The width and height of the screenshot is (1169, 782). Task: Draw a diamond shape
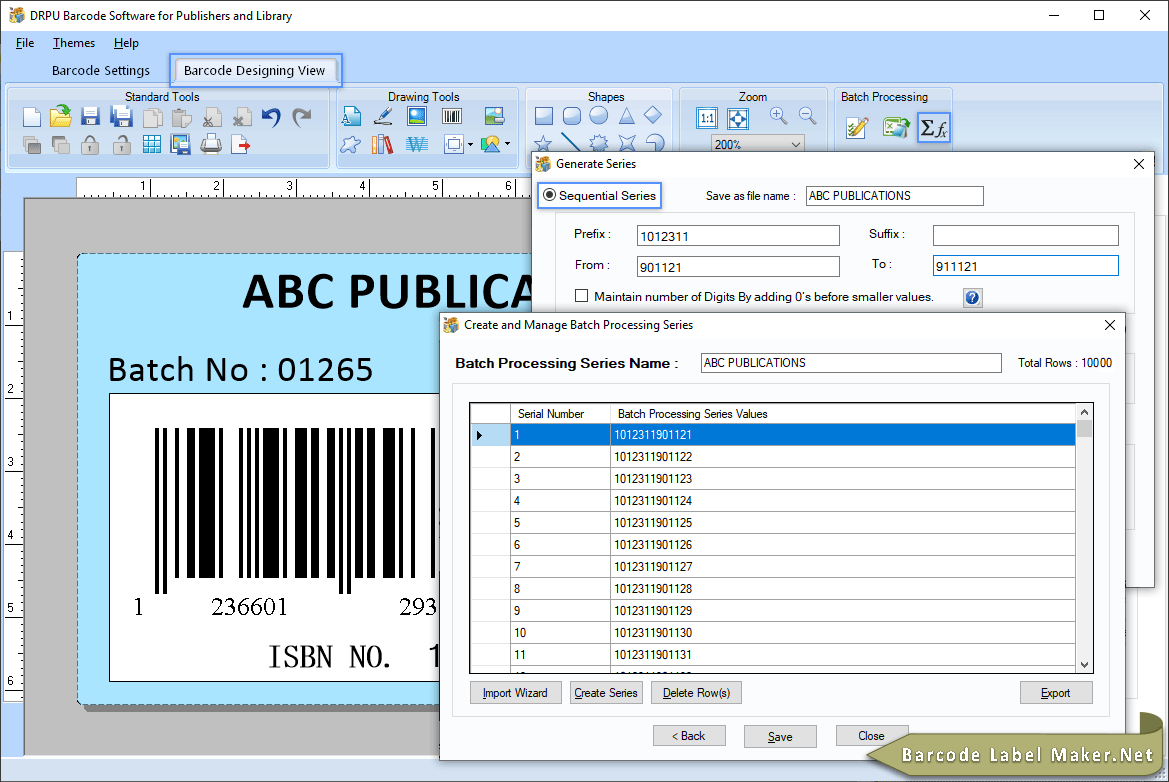click(x=653, y=115)
